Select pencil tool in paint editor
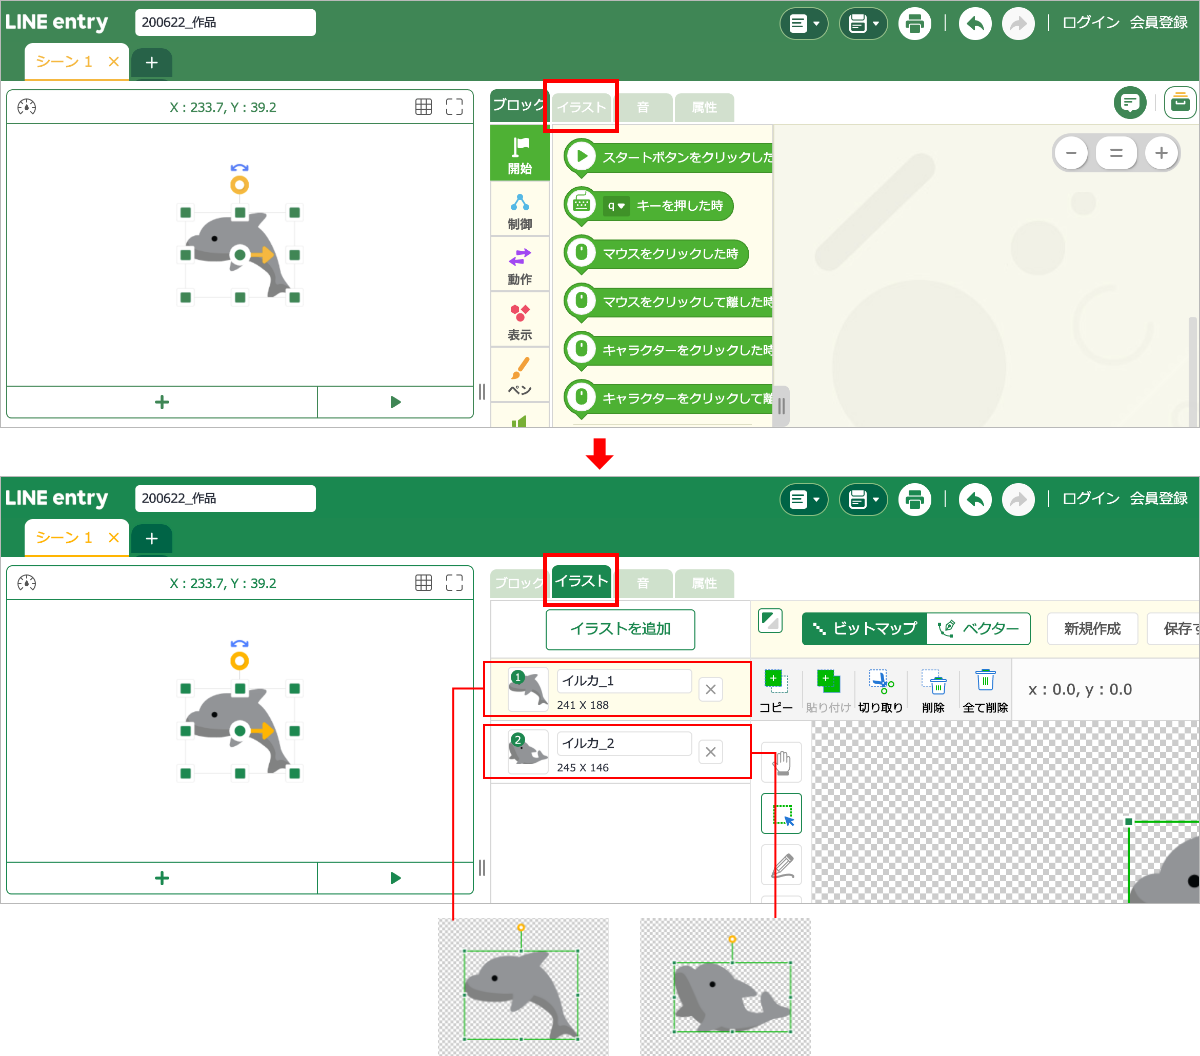The image size is (1200, 1056). pyautogui.click(x=782, y=865)
